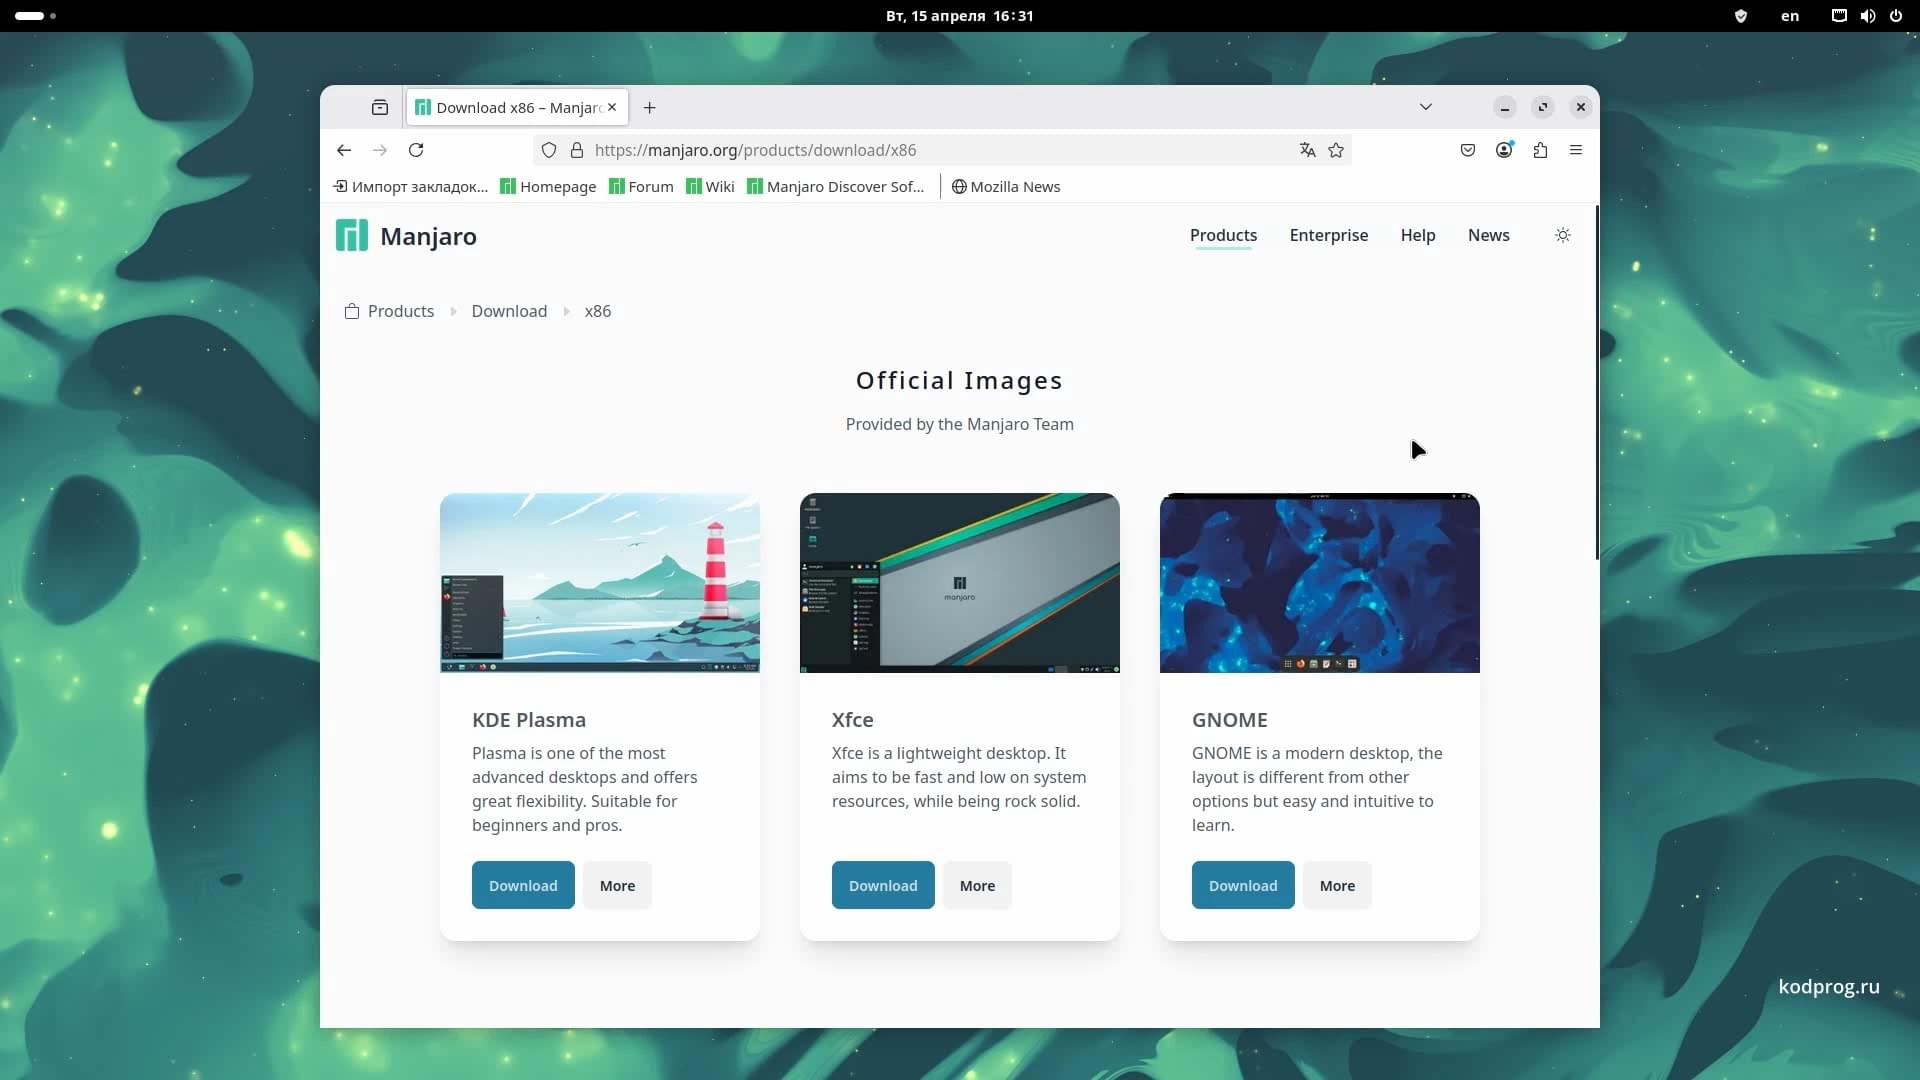Click the forward navigation arrow
1920x1080 pixels.
point(380,150)
